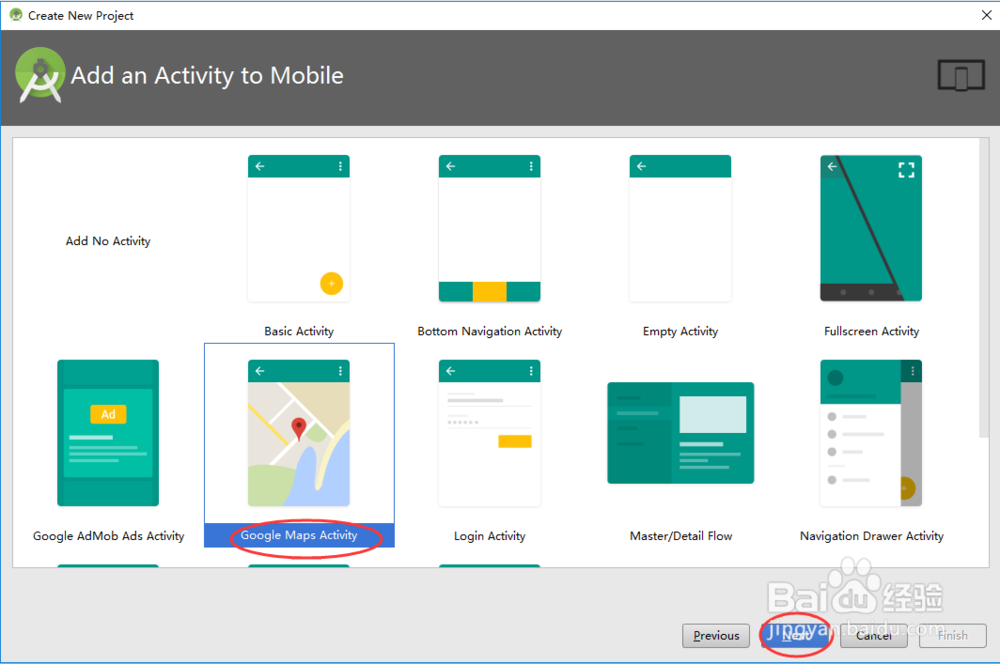Select the Google AdMob Ads Activity thumbnail
This screenshot has height=664, width=1000.
(x=108, y=433)
